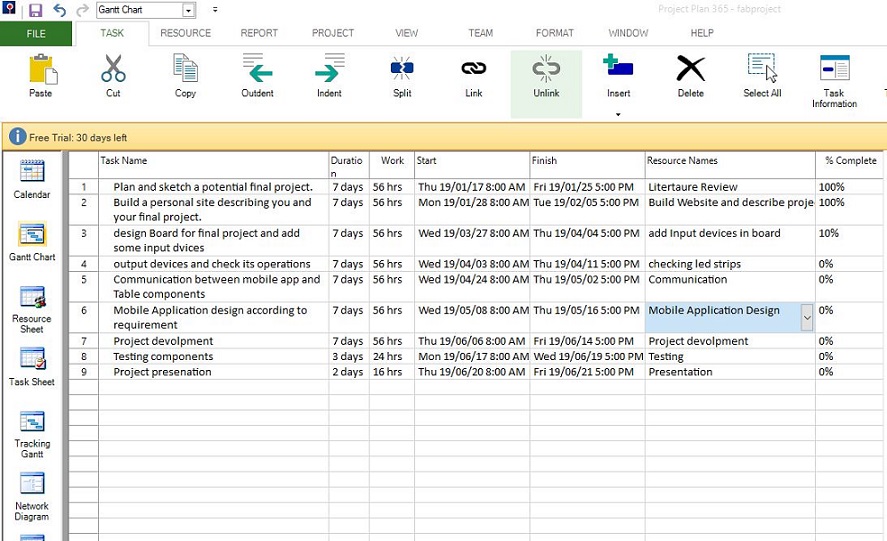Switch to the TEAM tab
This screenshot has height=541, width=887.
click(481, 33)
